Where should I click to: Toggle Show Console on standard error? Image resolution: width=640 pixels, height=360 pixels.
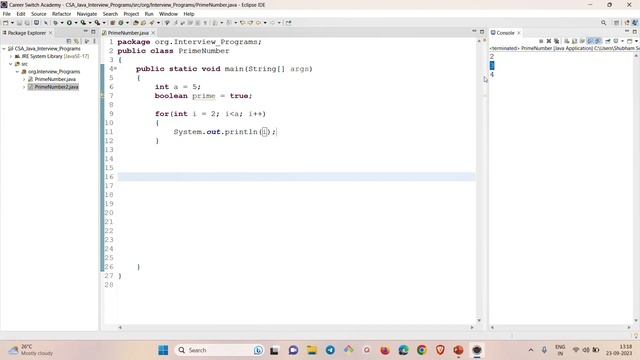pos(598,41)
